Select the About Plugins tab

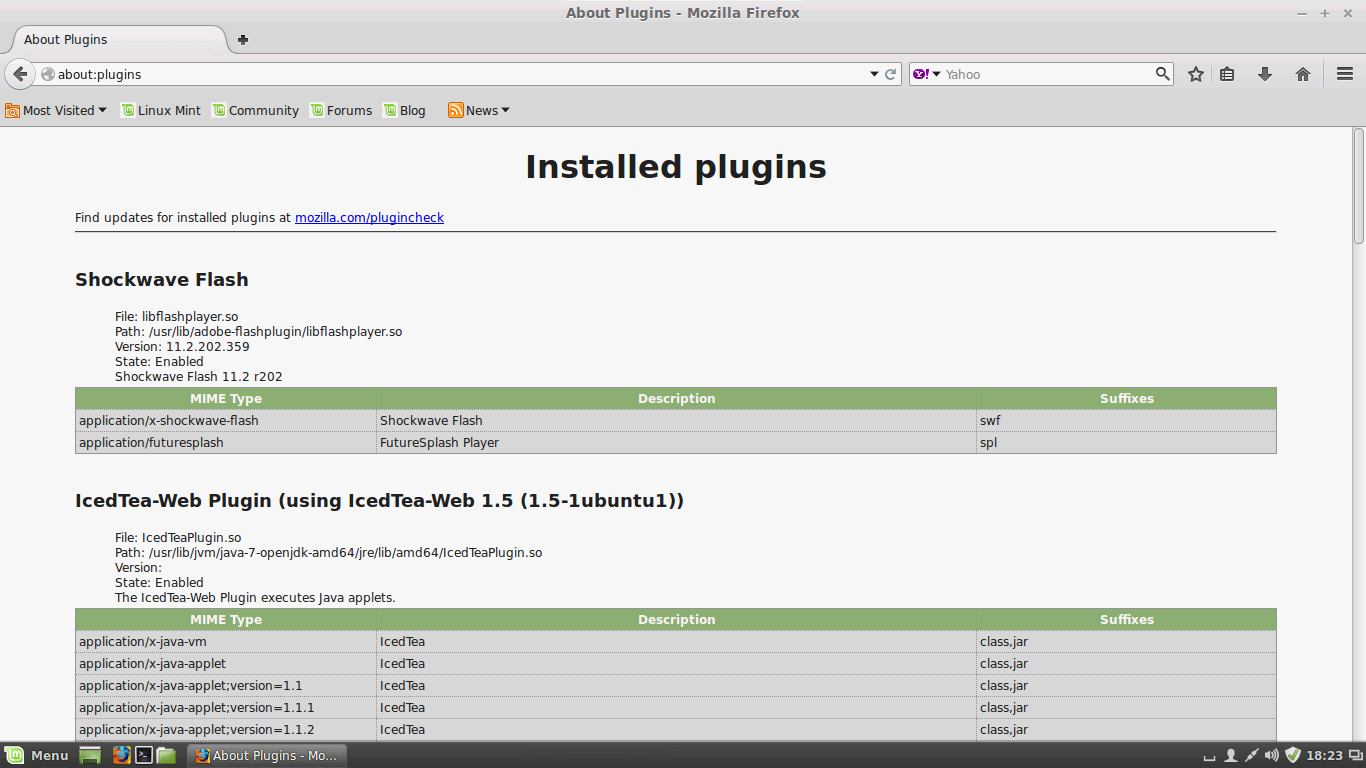point(118,40)
